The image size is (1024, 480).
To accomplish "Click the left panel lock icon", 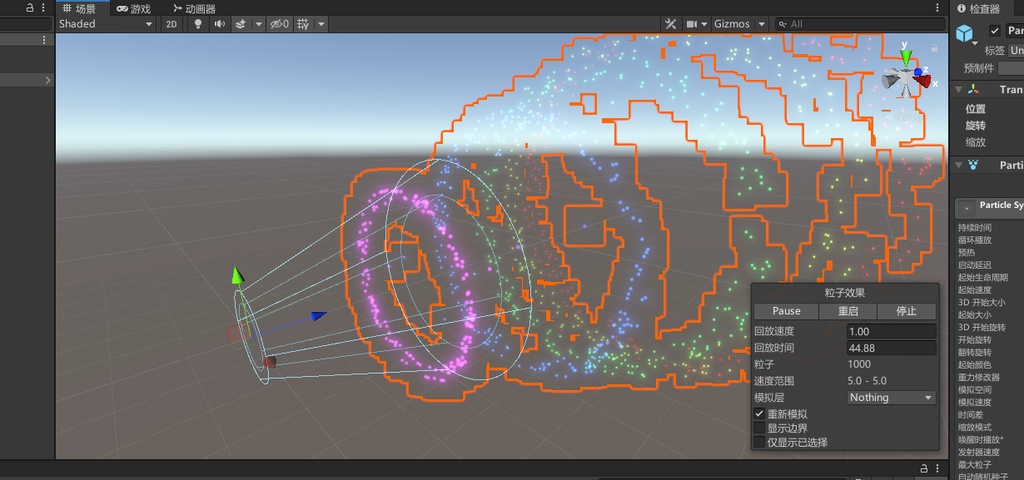I will pos(29,8).
